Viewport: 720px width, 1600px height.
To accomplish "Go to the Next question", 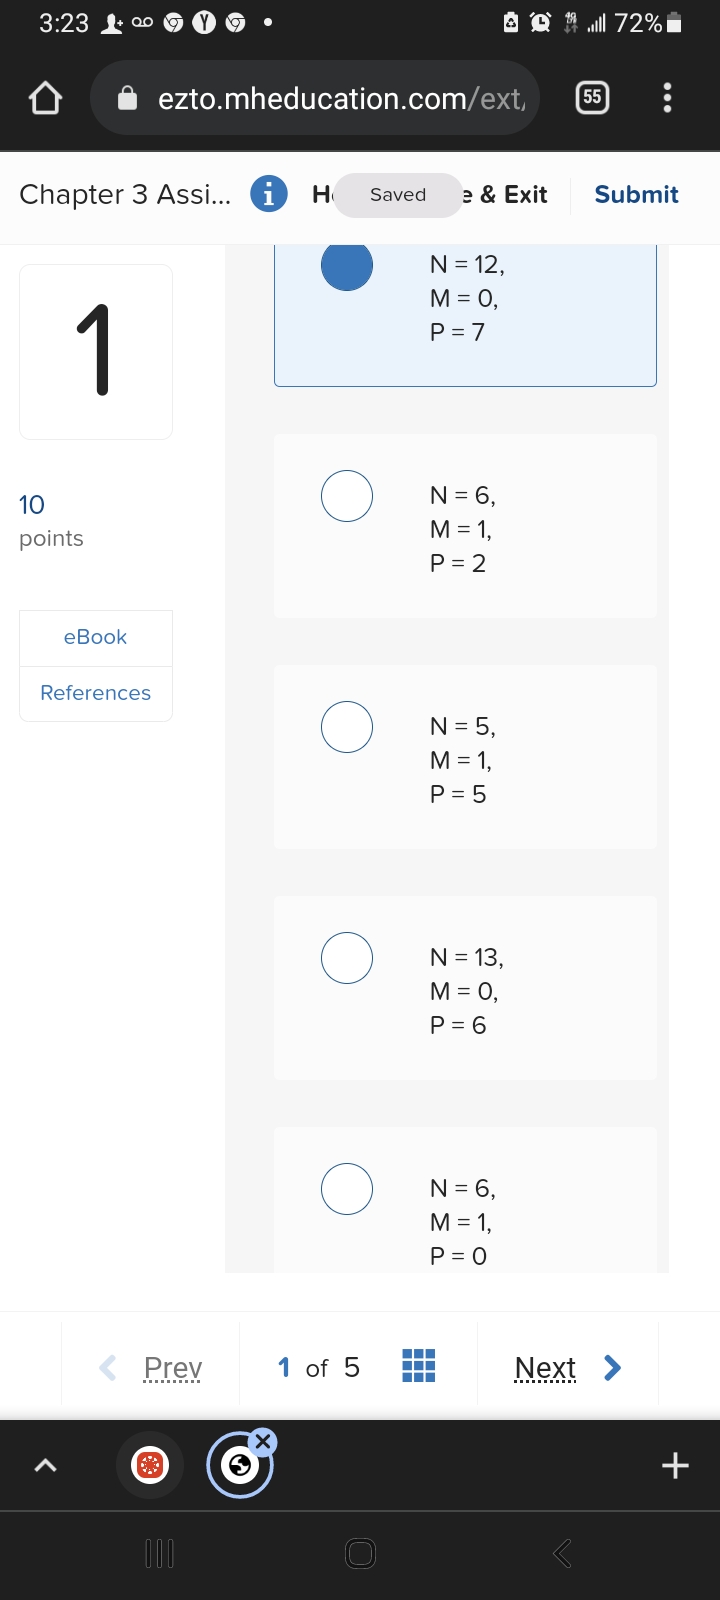I will 566,1367.
